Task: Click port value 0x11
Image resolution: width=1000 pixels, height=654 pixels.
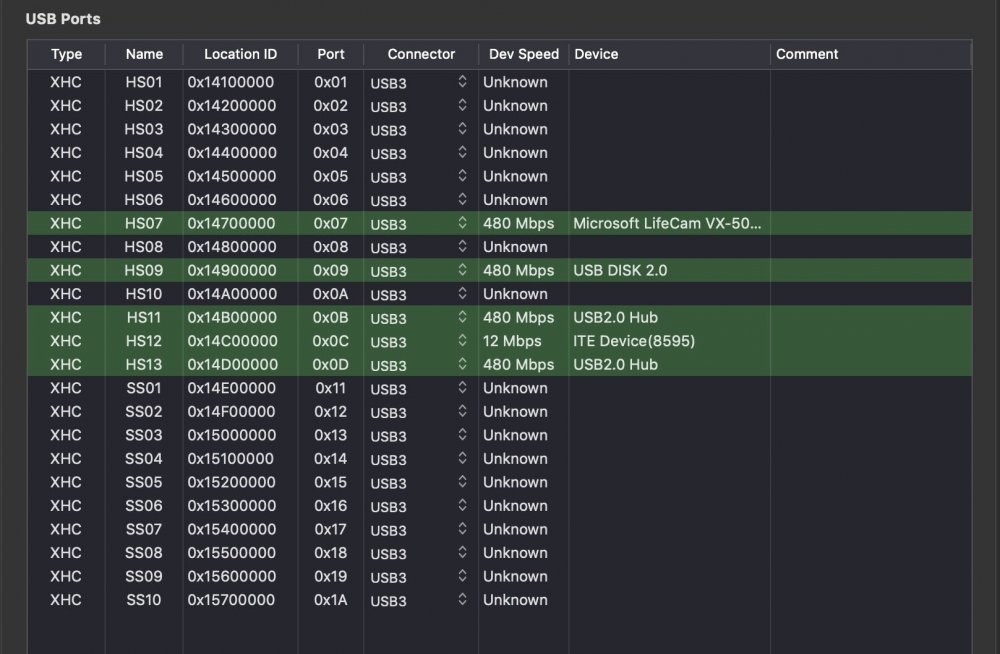Action: coord(330,388)
